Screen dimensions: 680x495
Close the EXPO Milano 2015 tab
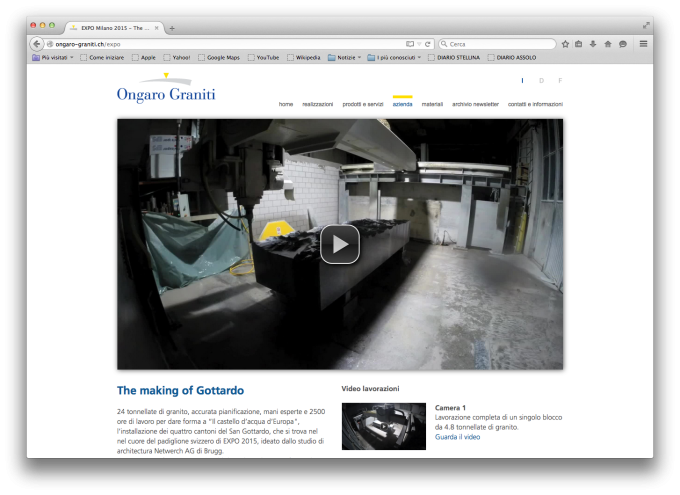click(x=157, y=28)
